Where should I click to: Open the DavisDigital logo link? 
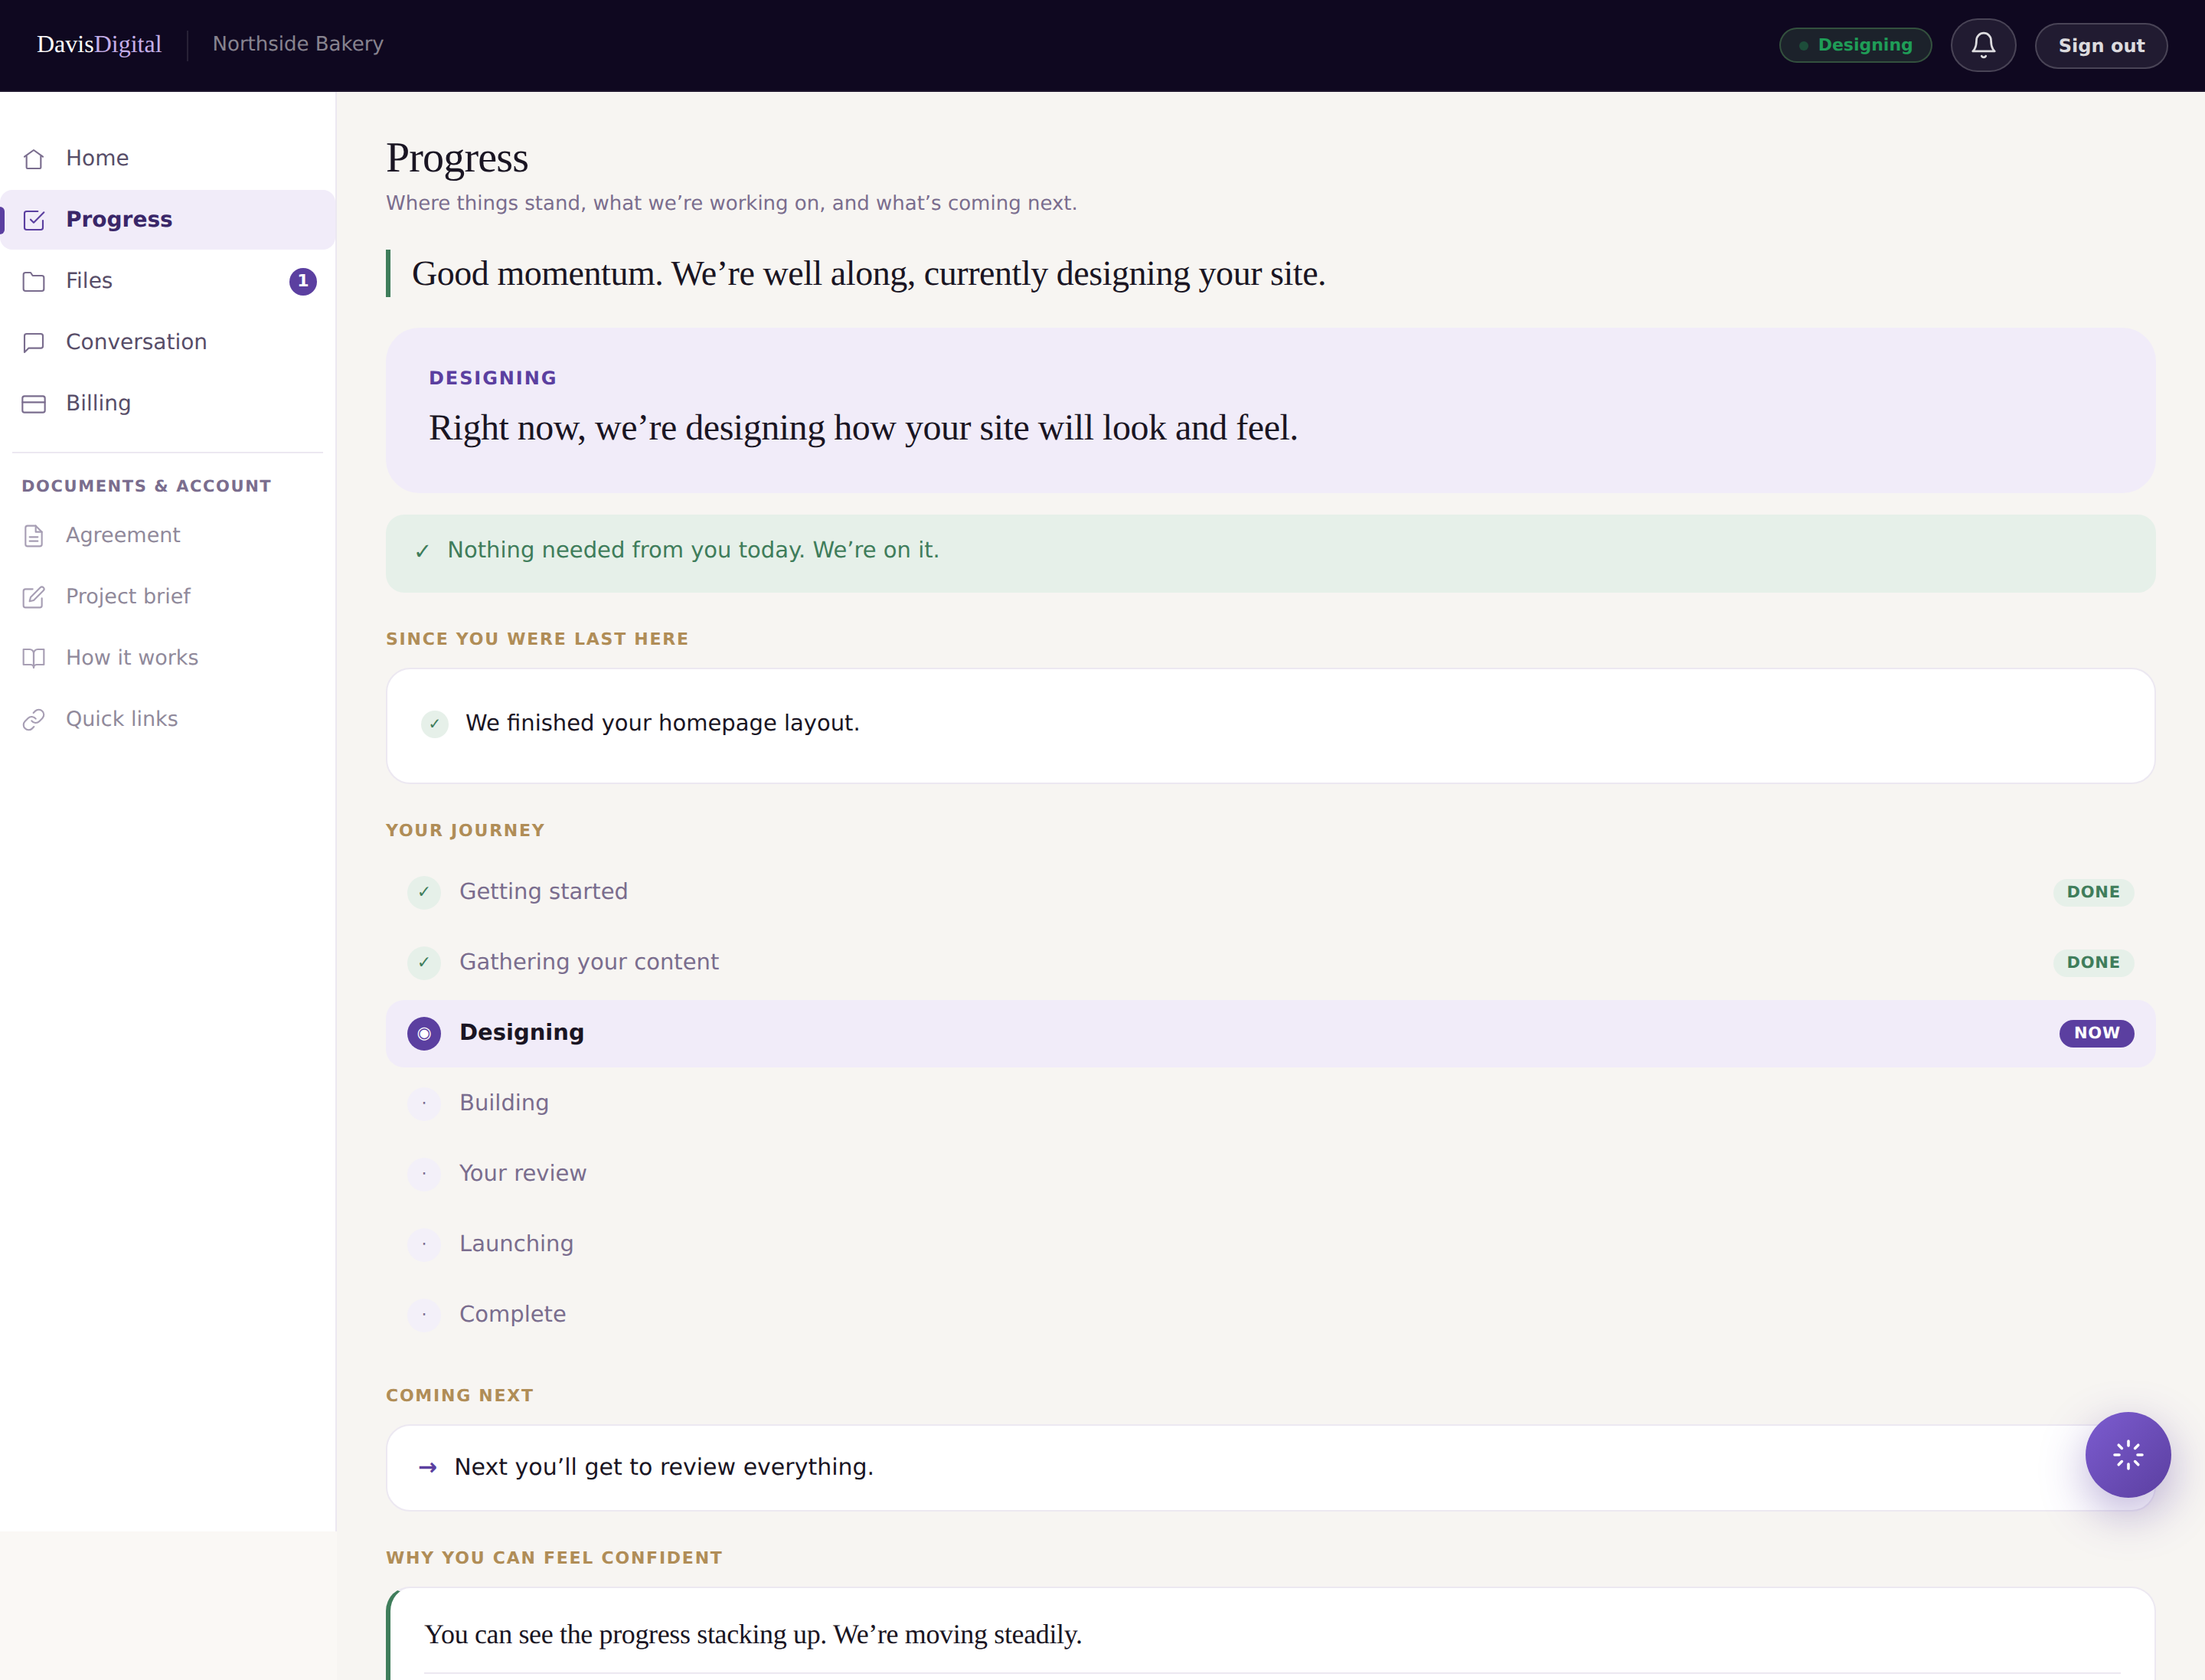[x=99, y=44]
